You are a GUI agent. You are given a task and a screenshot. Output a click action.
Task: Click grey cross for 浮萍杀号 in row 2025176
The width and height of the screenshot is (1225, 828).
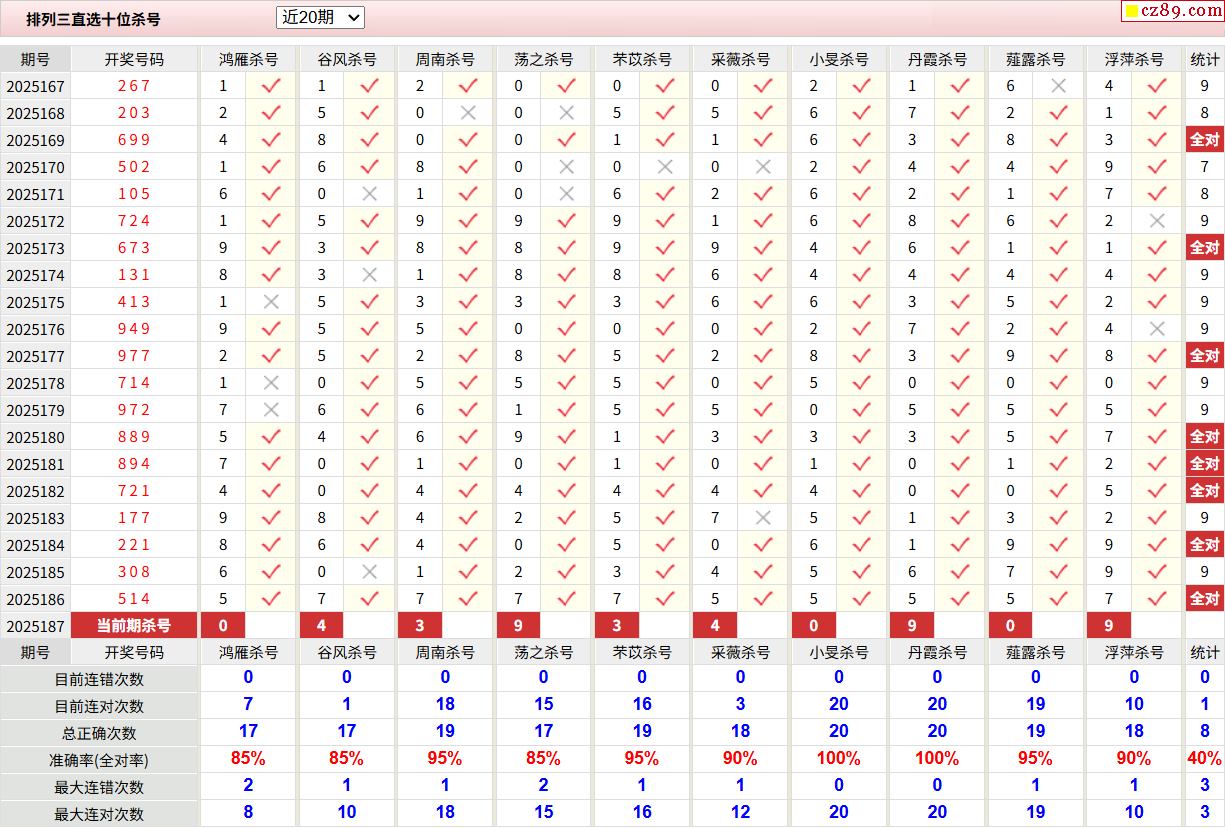[1157, 329]
